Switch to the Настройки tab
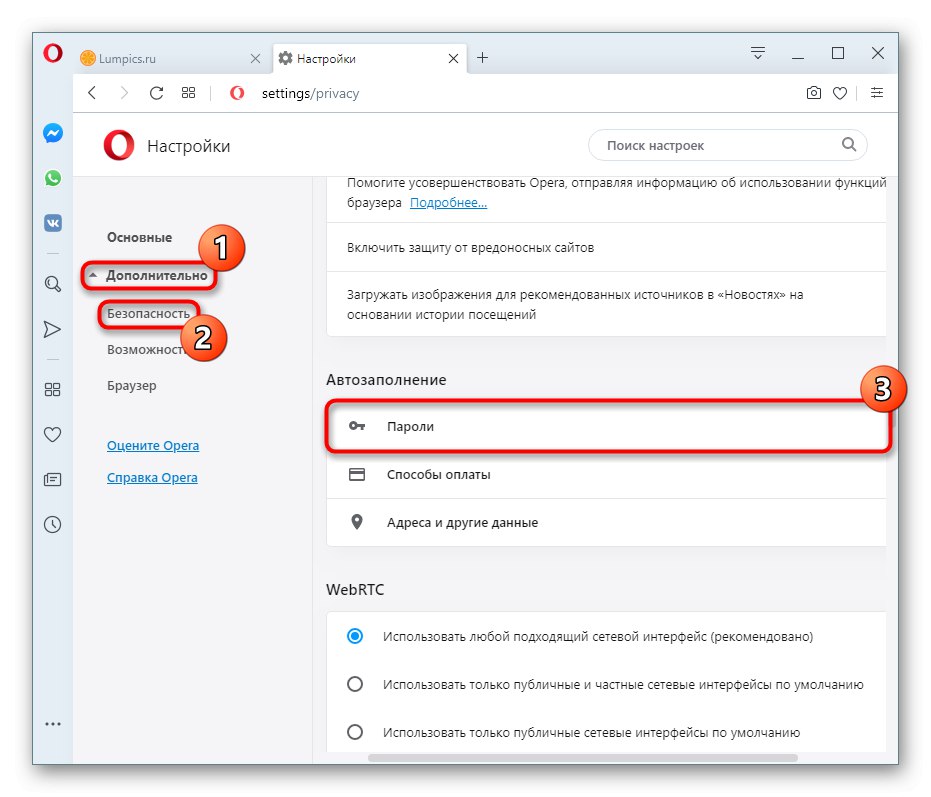The width and height of the screenshot is (931, 797). (x=368, y=58)
